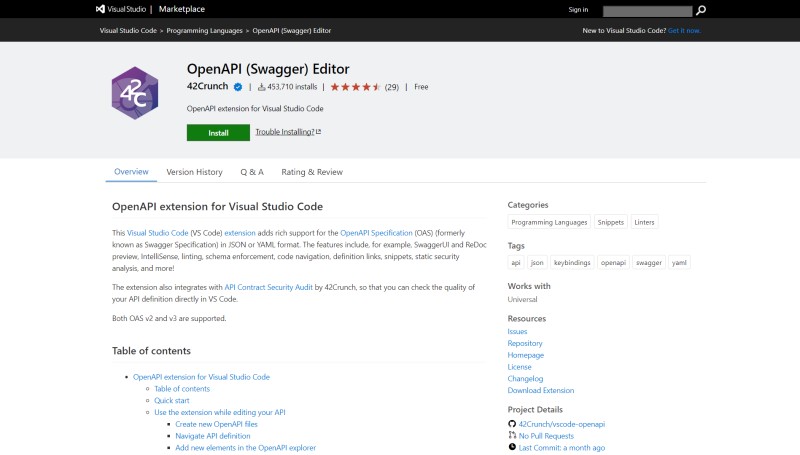800x455 pixels.
Task: Click the pull request icon
Action: [512, 435]
